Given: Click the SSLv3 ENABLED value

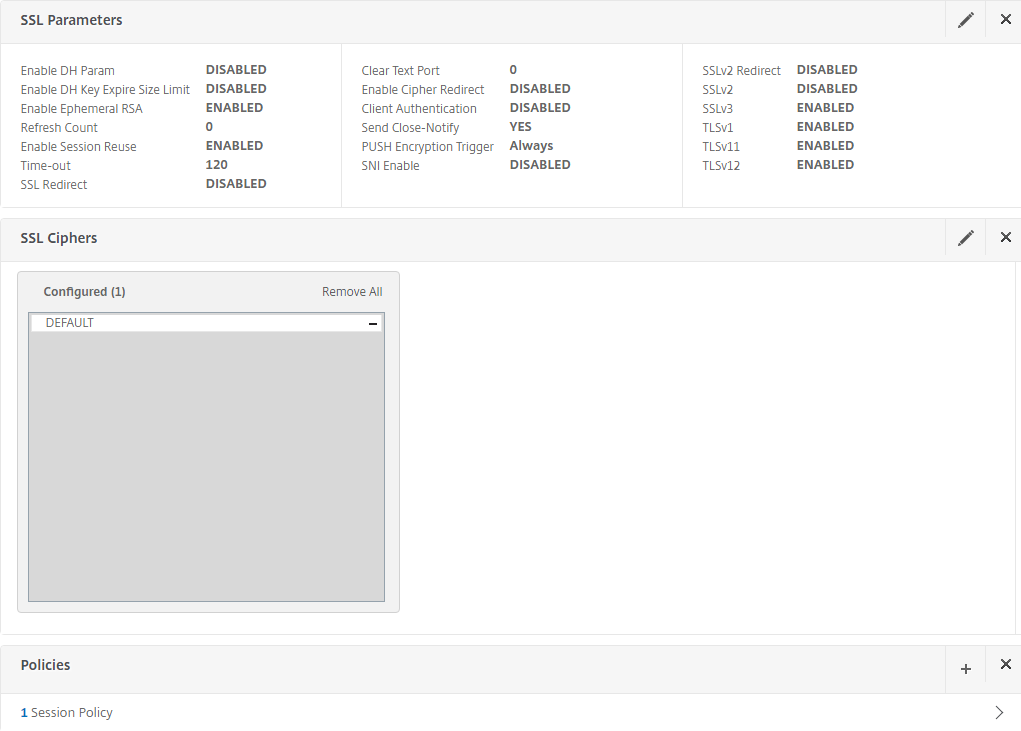Looking at the screenshot, I should [825, 108].
